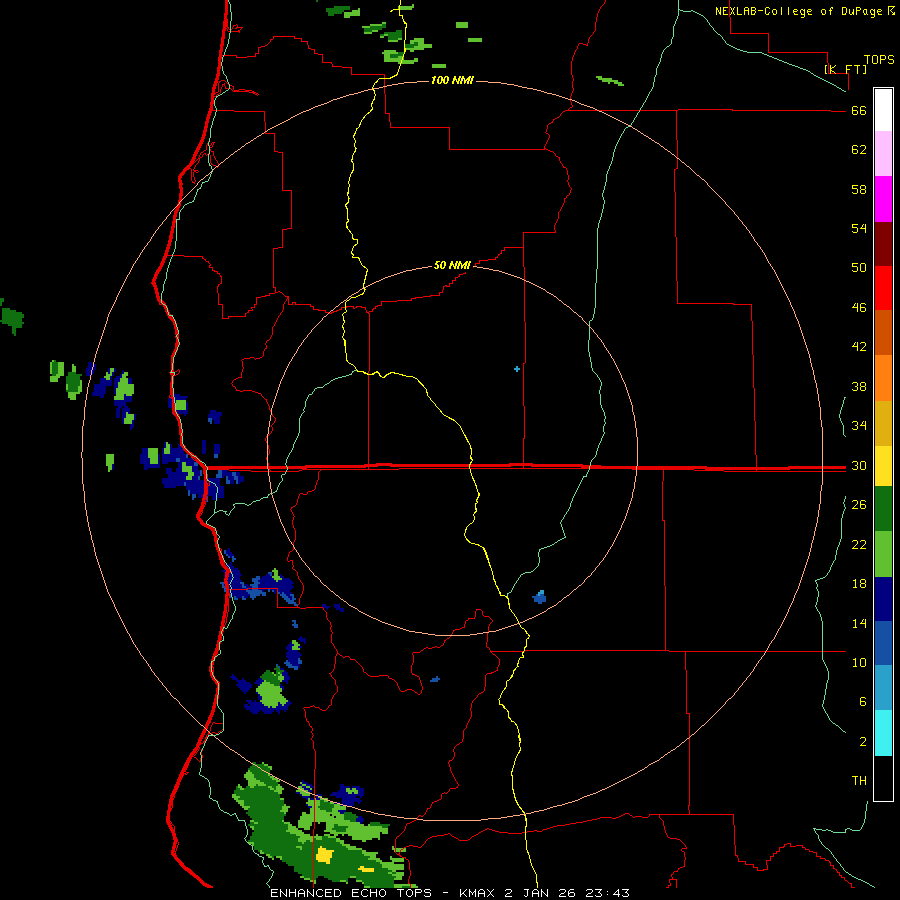Select the '6' legend value
The width and height of the screenshot is (900, 900).
(863, 701)
